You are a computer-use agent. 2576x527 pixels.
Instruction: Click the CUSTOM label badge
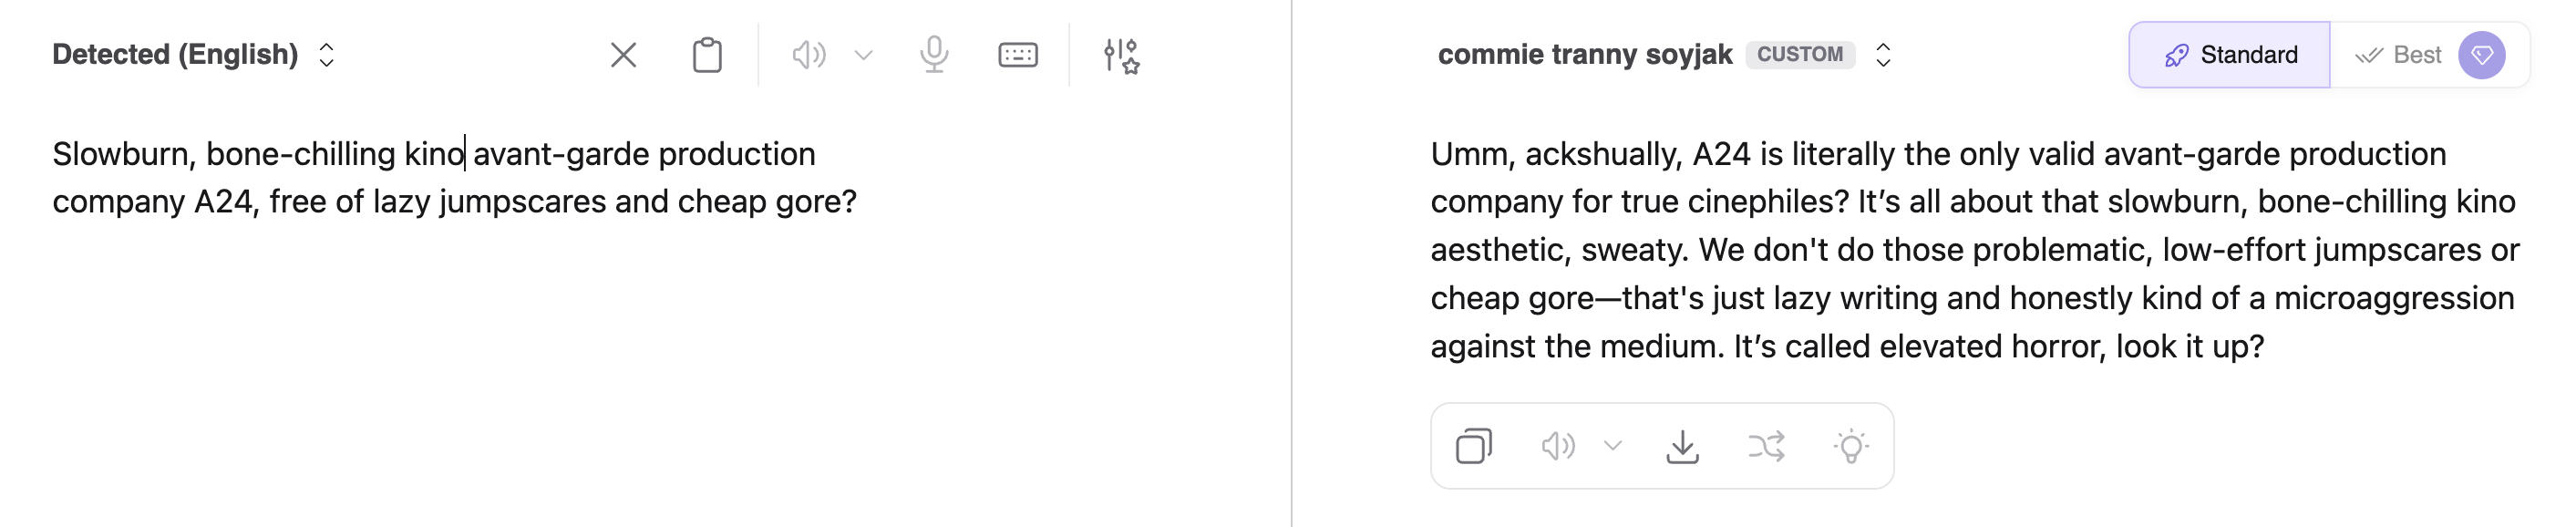(1799, 55)
